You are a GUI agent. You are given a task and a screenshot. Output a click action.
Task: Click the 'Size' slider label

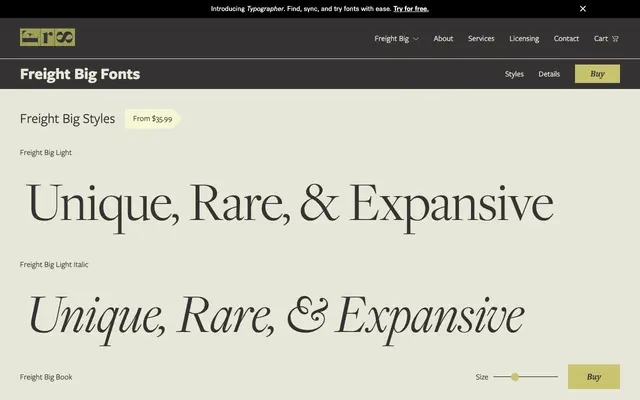tap(482, 377)
